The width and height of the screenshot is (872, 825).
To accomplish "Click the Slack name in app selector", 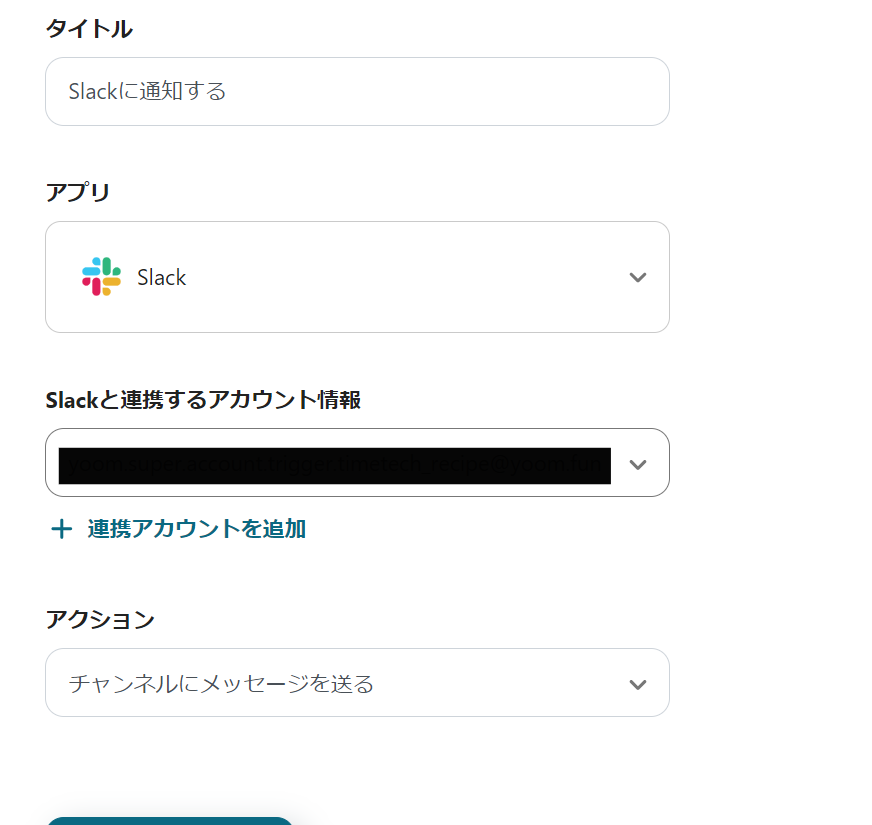I will 161,277.
